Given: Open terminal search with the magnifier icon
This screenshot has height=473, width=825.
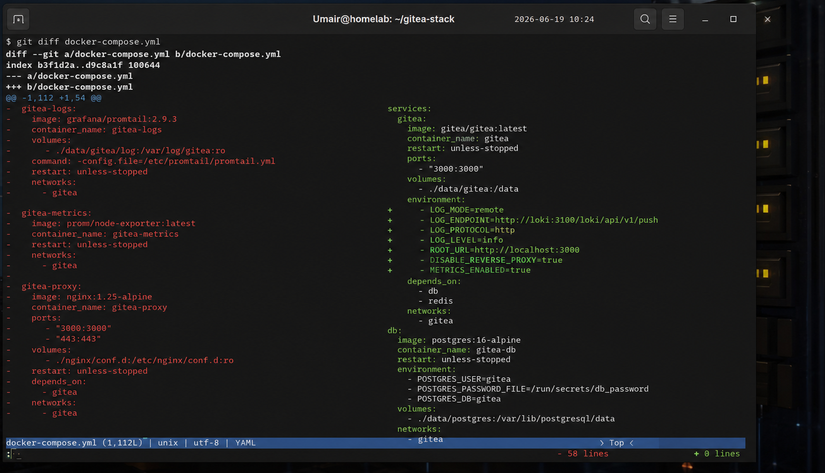Looking at the screenshot, I should (645, 19).
